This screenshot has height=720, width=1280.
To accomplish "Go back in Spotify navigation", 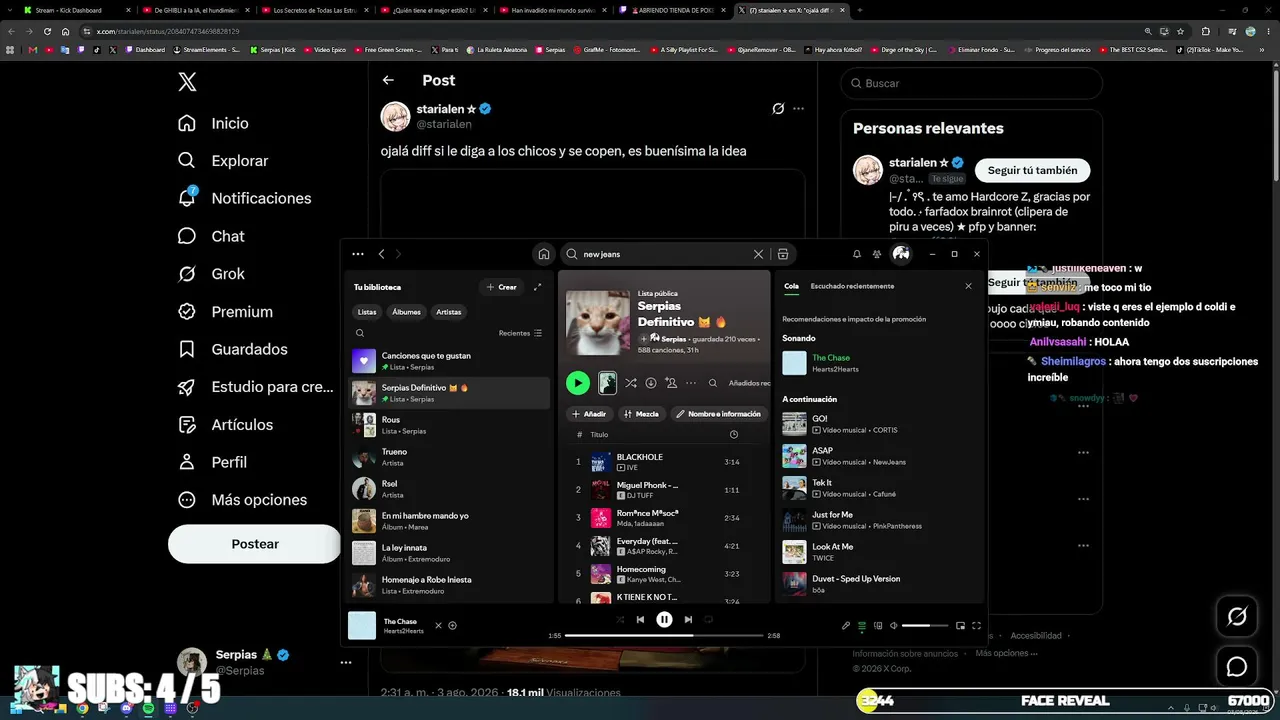I will (x=381, y=254).
